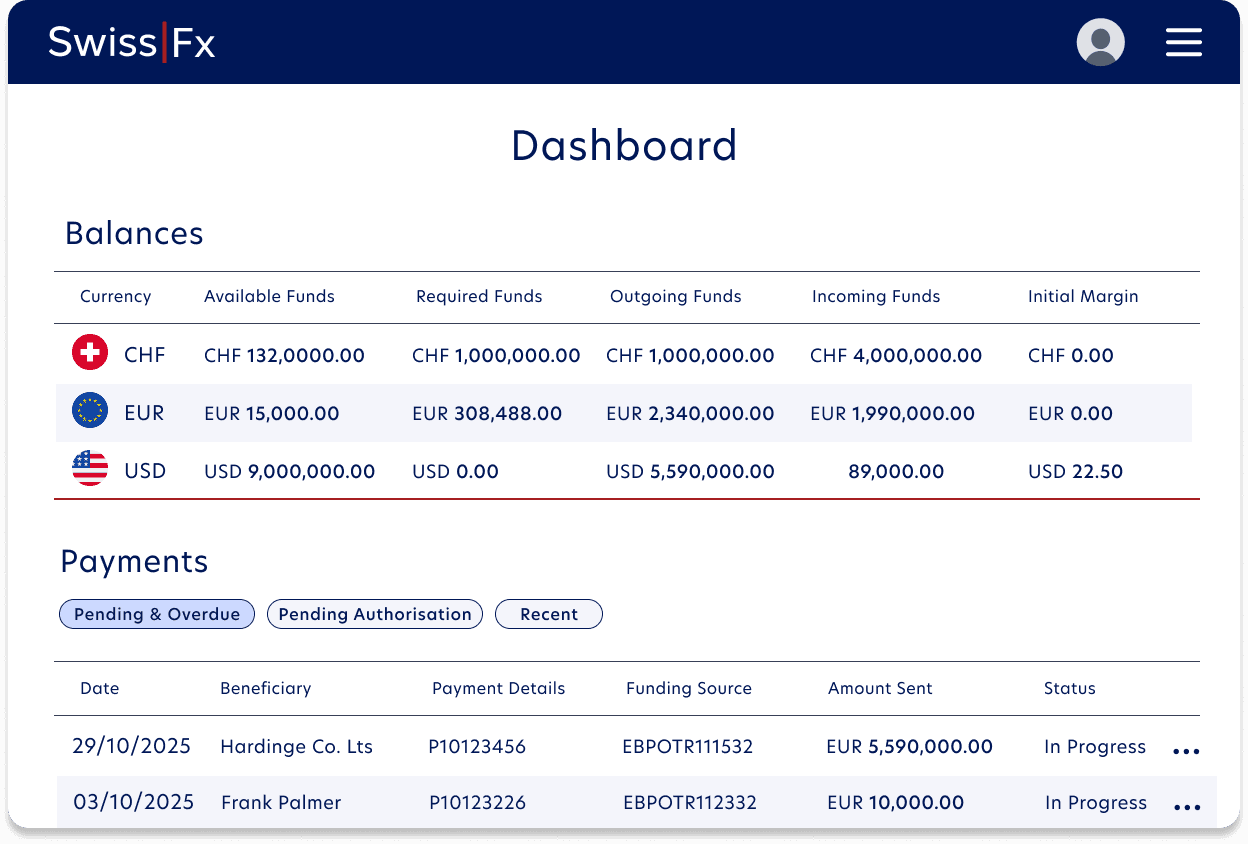
Task: Open actions menu for Frank Palmer payment
Action: (x=1186, y=806)
